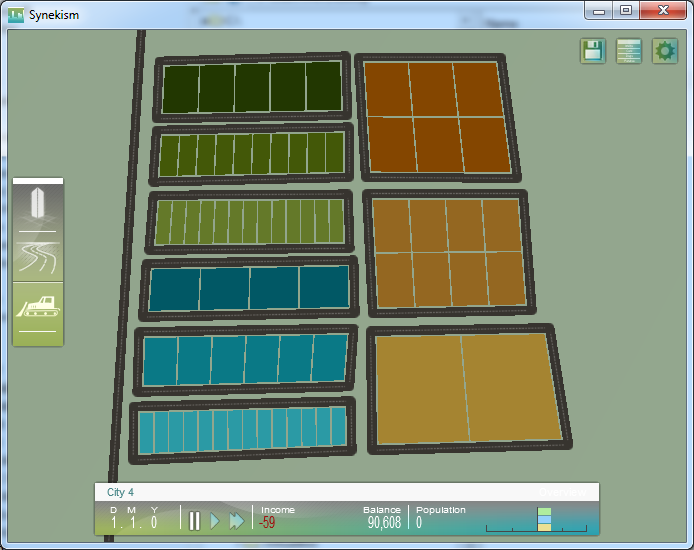Click the Population counter
The height and width of the screenshot is (550, 694).
pyautogui.click(x=440, y=518)
